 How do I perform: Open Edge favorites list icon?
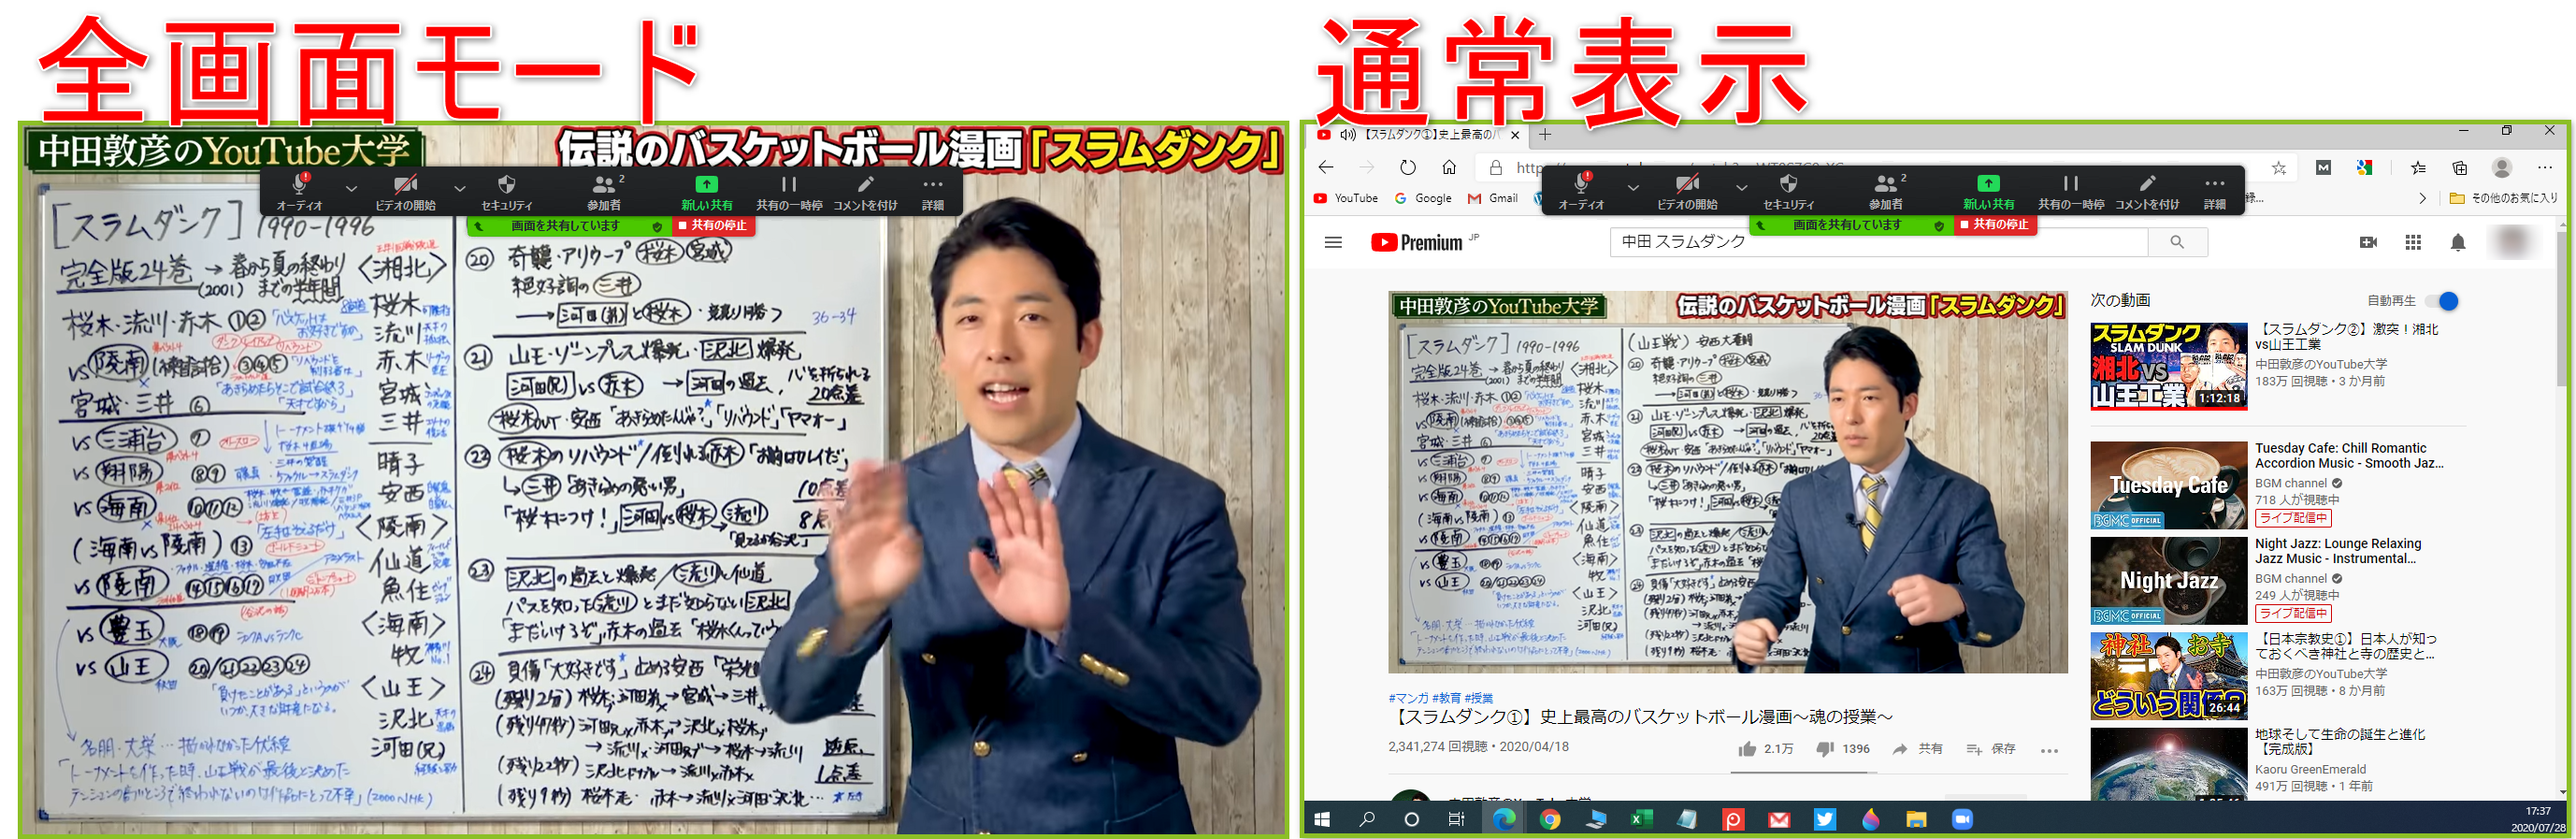tap(2418, 168)
